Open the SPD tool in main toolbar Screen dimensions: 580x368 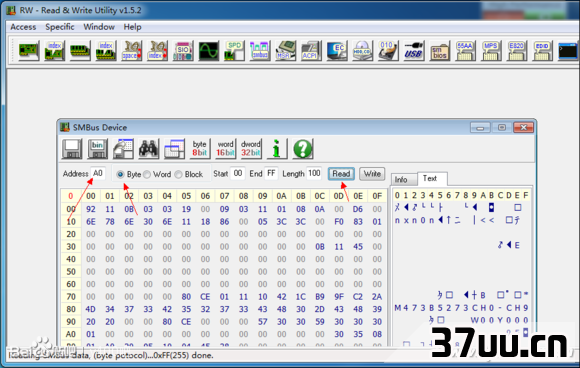(x=234, y=51)
